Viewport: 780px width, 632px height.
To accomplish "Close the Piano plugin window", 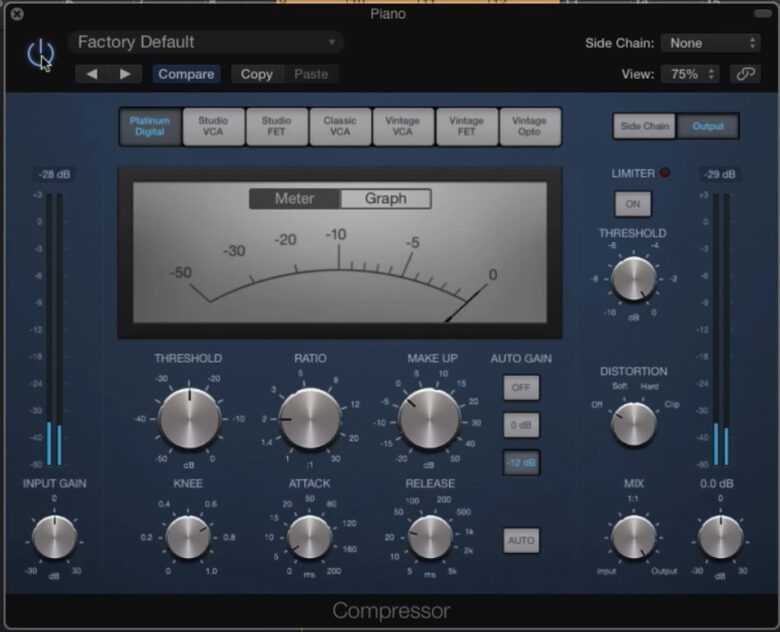I will 17,14.
